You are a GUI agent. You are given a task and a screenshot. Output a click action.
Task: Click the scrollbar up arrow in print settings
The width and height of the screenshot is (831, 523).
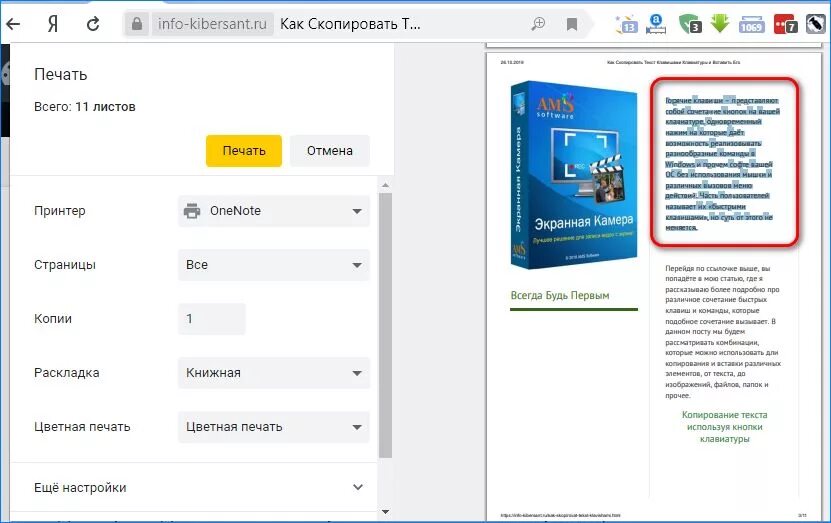[x=385, y=185]
